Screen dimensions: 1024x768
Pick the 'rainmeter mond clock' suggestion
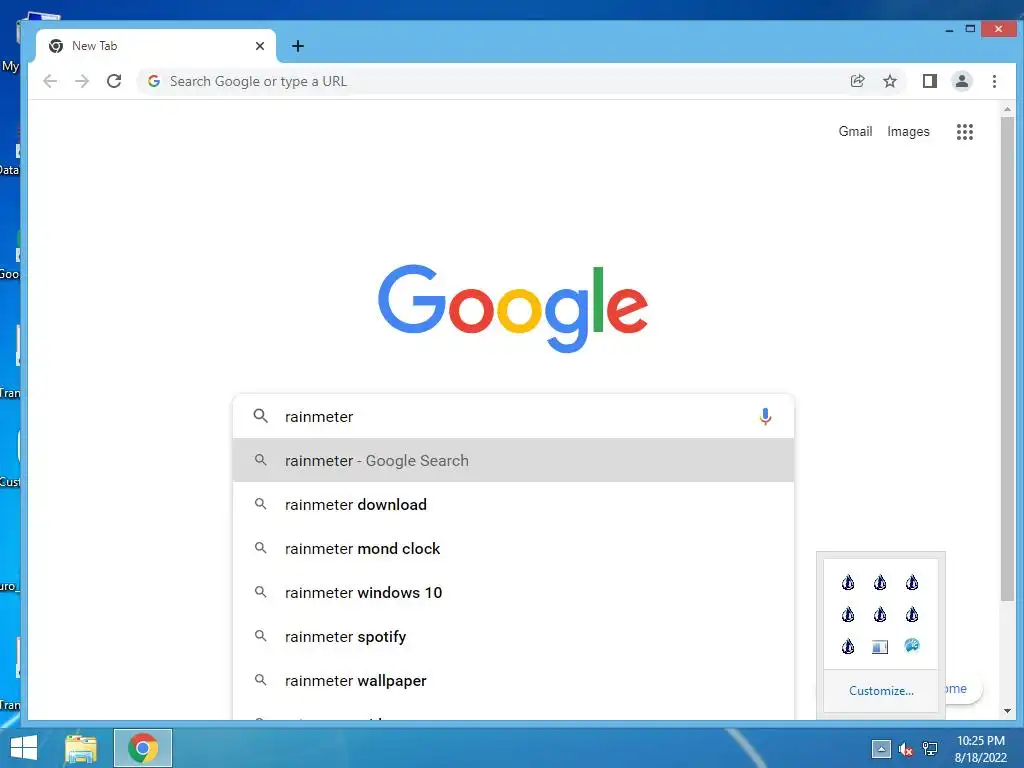[x=513, y=549]
